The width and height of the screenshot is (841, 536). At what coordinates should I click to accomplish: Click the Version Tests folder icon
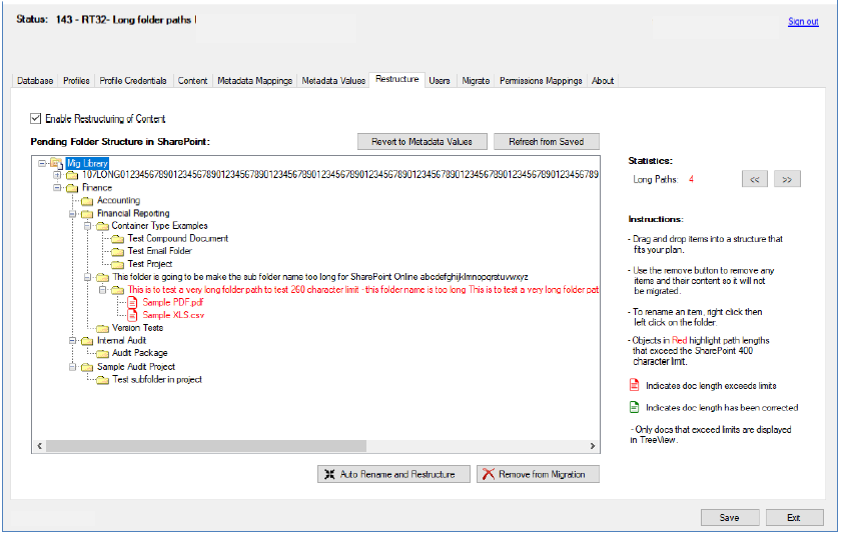tap(103, 328)
